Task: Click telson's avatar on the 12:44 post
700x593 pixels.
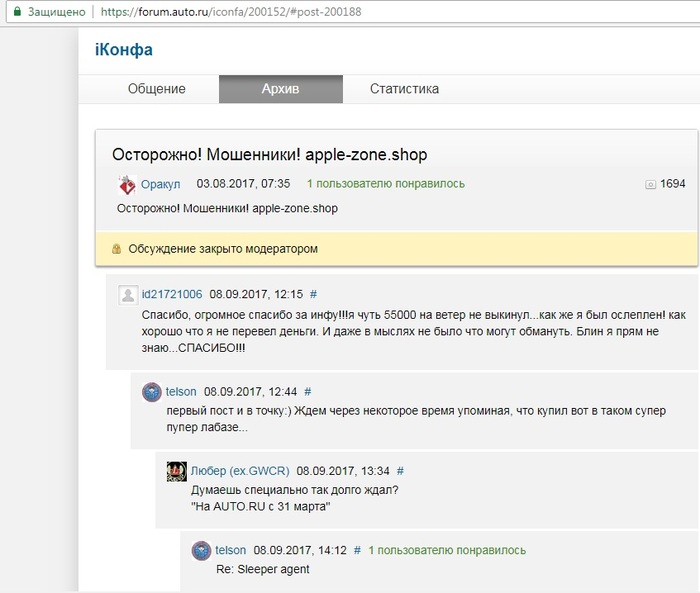Action: [152, 392]
